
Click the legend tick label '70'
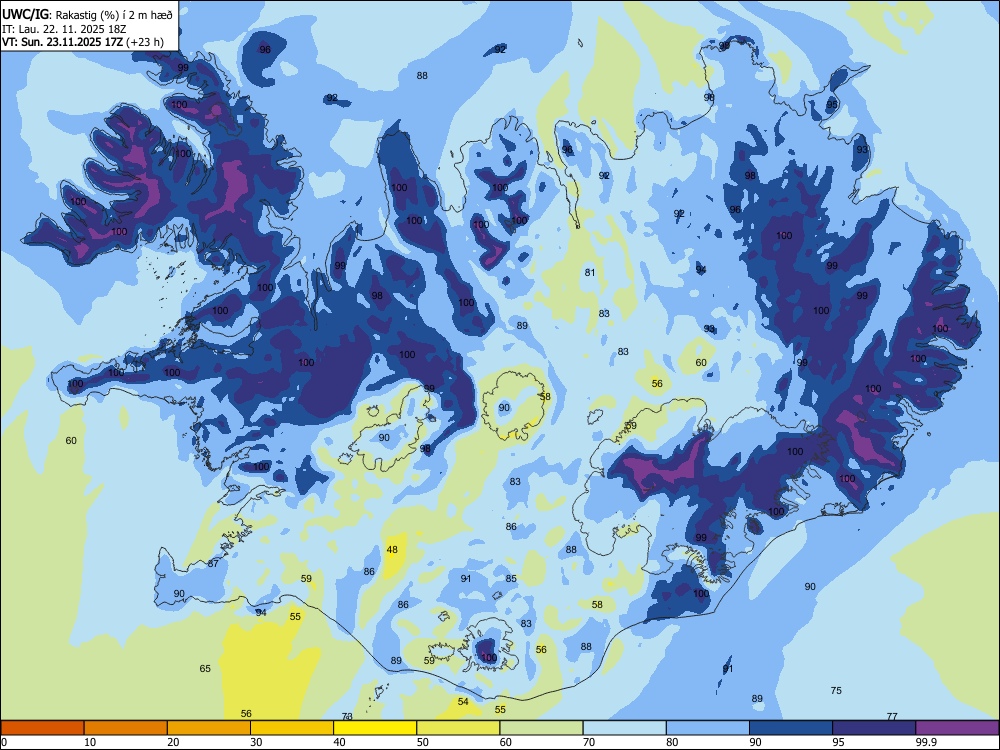click(x=589, y=742)
